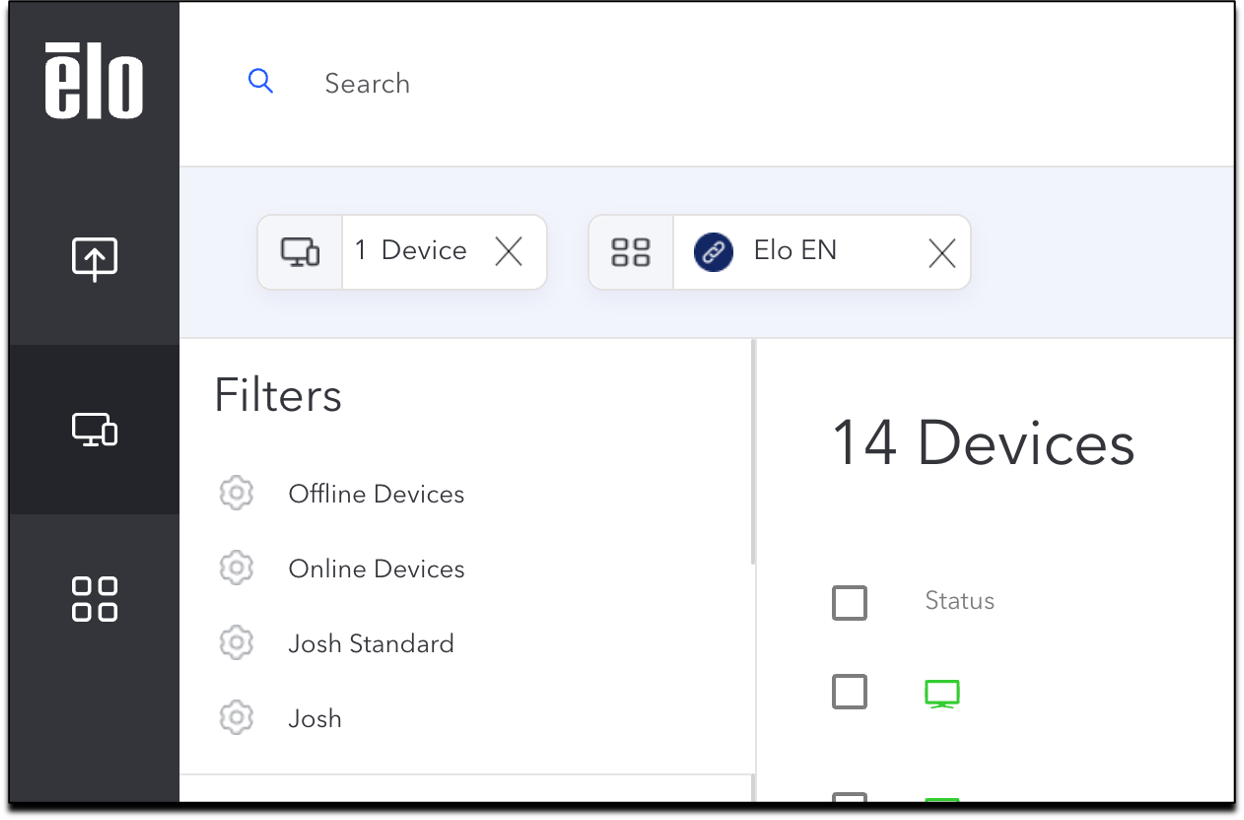Open the apps grid sidebar icon
Screen dimensions: 1244x820
95,599
